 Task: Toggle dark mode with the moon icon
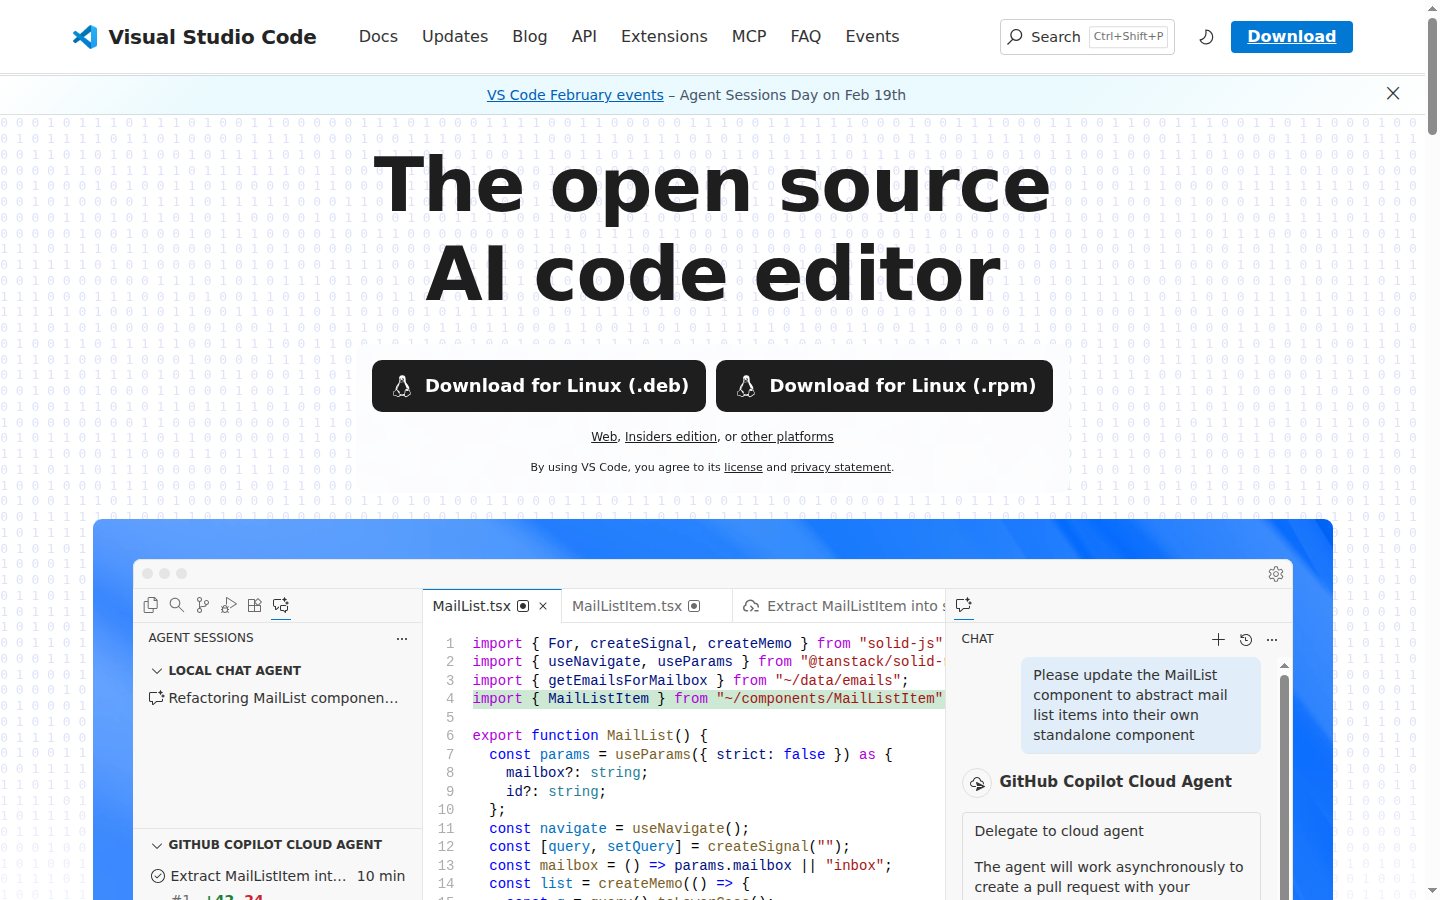(x=1206, y=36)
